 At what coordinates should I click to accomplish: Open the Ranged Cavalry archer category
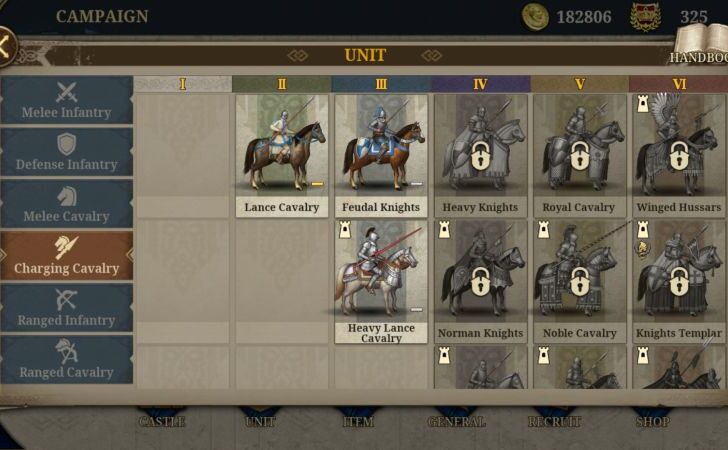point(66,360)
